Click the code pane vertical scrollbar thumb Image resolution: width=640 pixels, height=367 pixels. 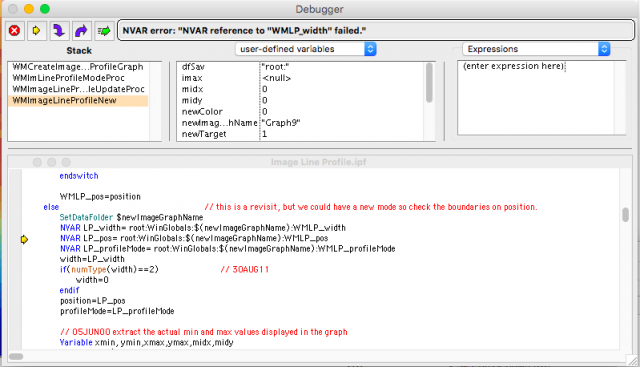(x=625, y=215)
